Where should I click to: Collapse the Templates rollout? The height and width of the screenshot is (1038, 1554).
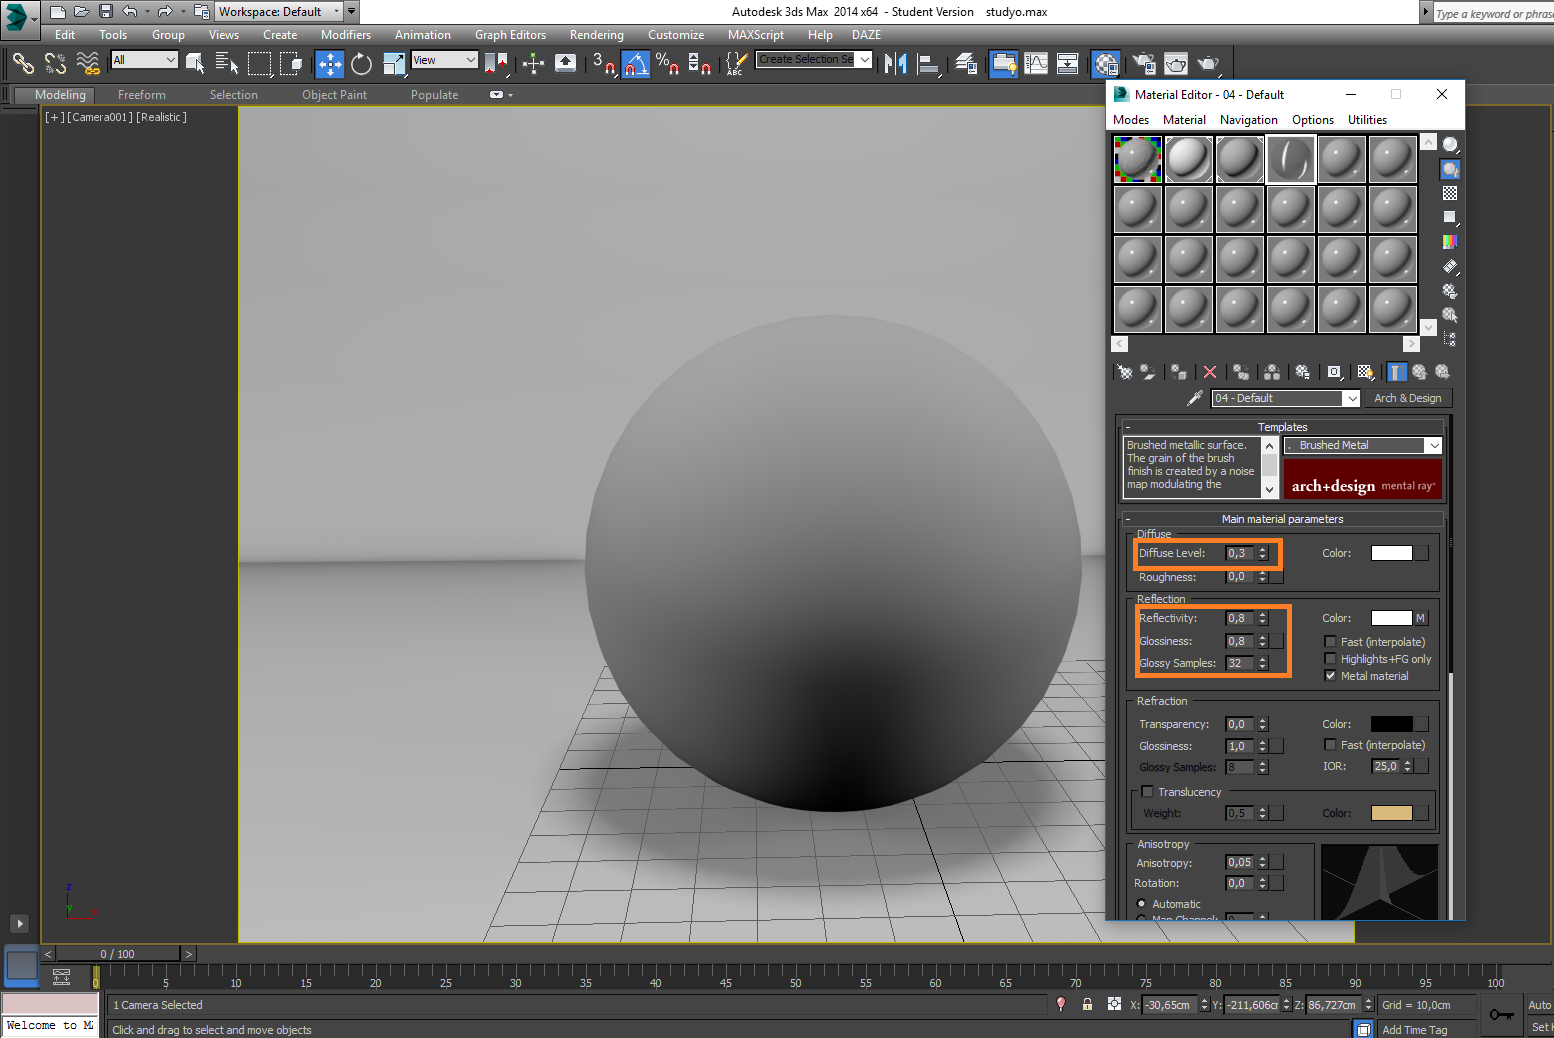click(1282, 427)
